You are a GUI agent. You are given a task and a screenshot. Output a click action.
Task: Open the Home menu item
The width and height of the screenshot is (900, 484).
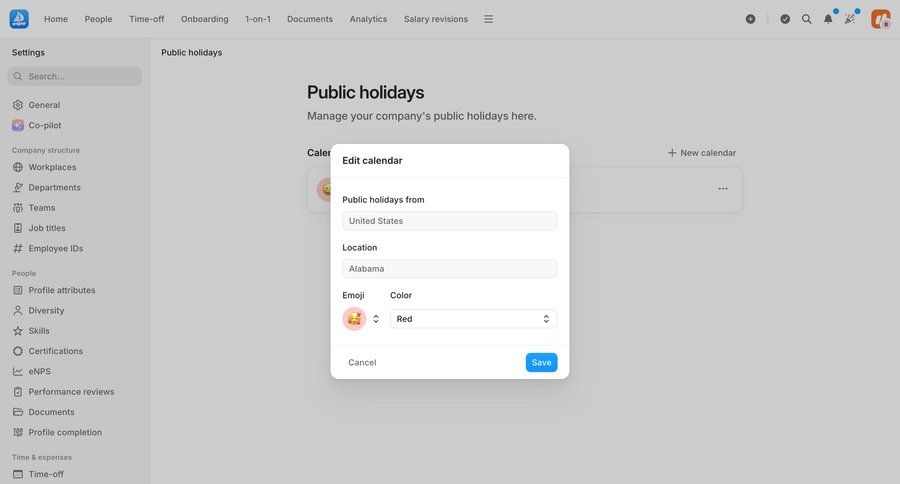[56, 19]
